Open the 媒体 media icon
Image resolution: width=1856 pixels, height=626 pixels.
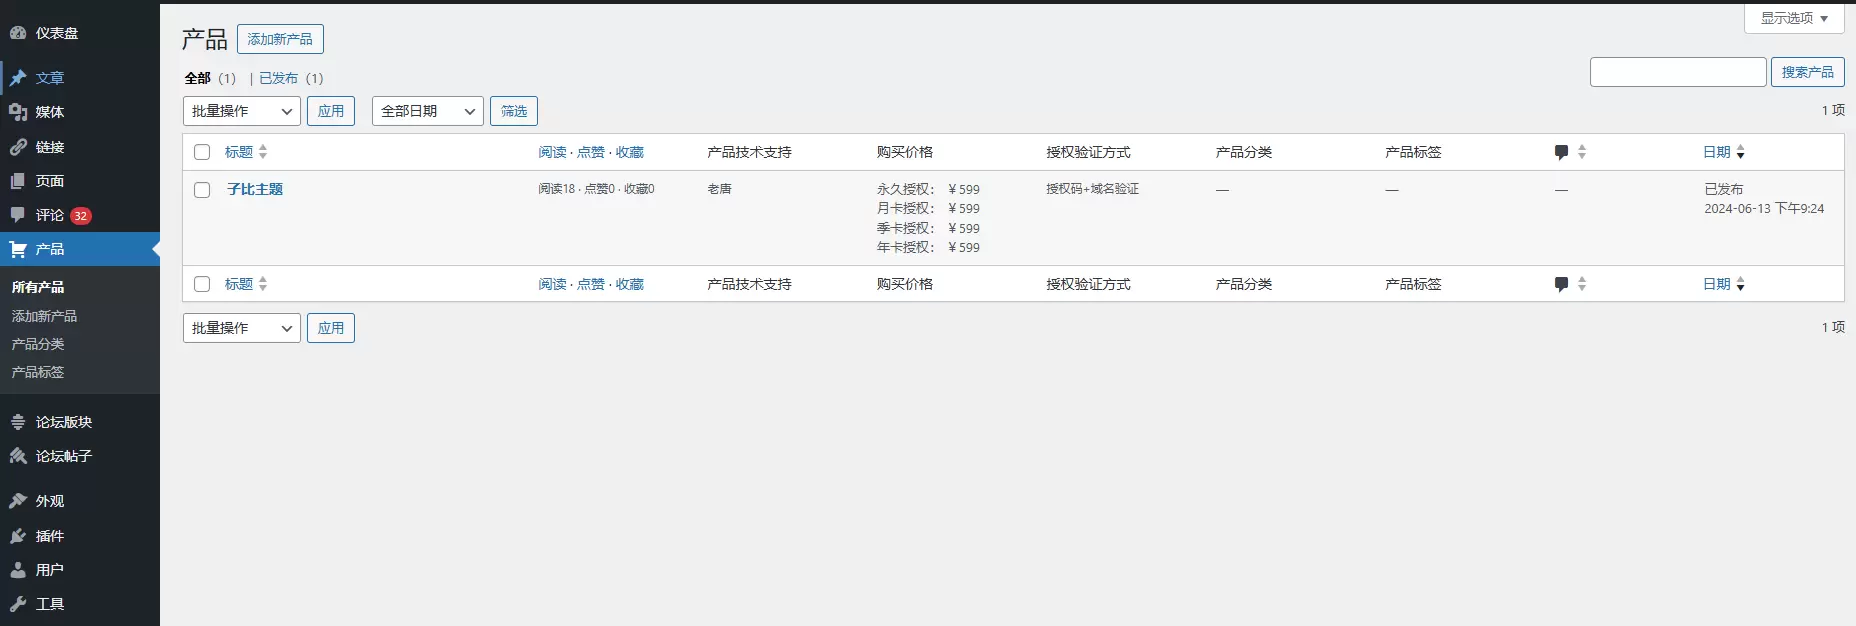click(18, 112)
